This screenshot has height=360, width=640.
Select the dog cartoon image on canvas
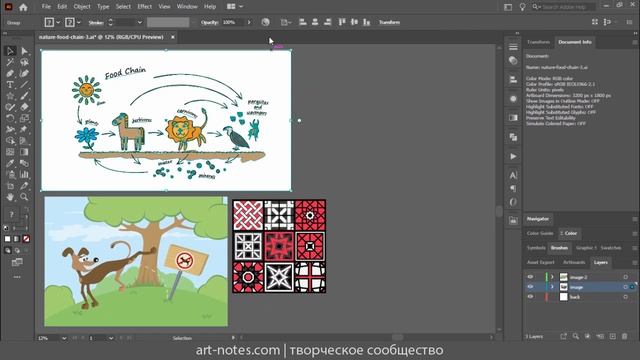point(136,261)
